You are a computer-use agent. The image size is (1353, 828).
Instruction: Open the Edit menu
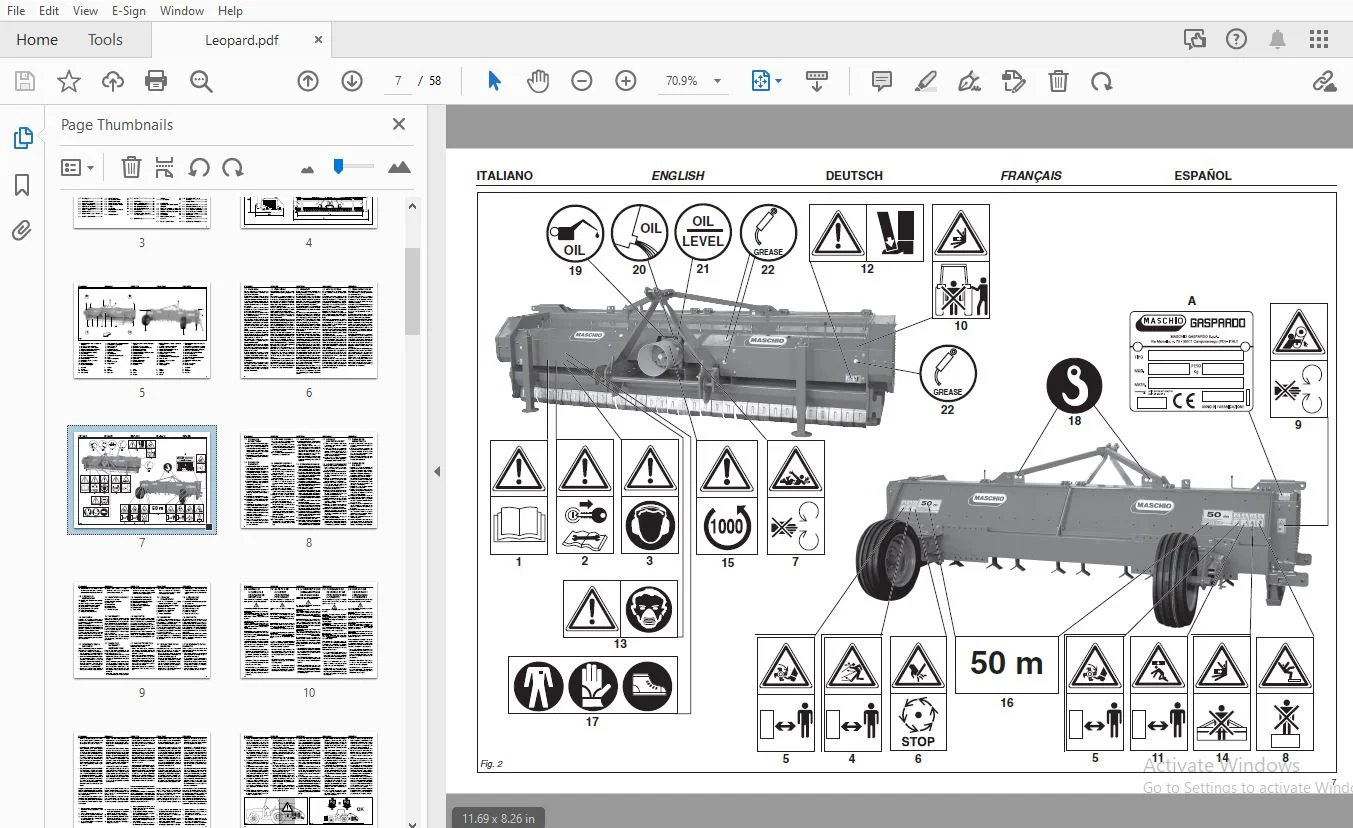(48, 11)
